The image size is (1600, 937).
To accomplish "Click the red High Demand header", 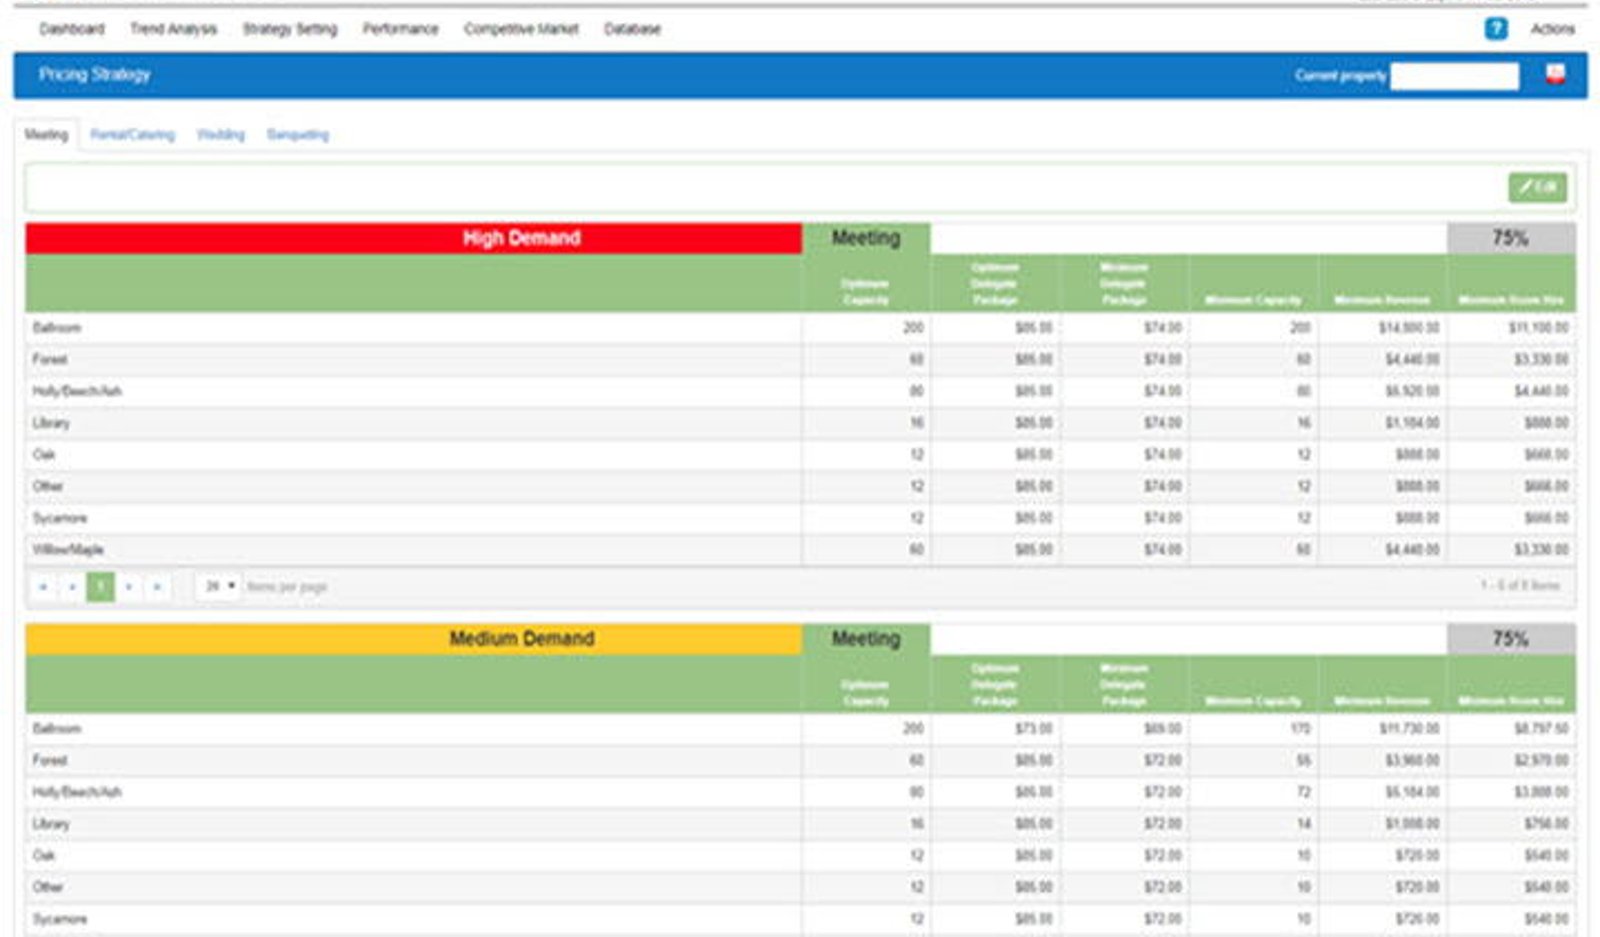I will click(414, 238).
